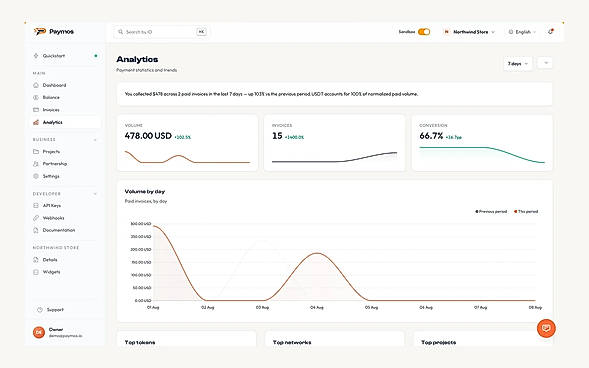Viewport: 589px width, 368px height.
Task: Click the Top tokens heading
Action: click(140, 342)
